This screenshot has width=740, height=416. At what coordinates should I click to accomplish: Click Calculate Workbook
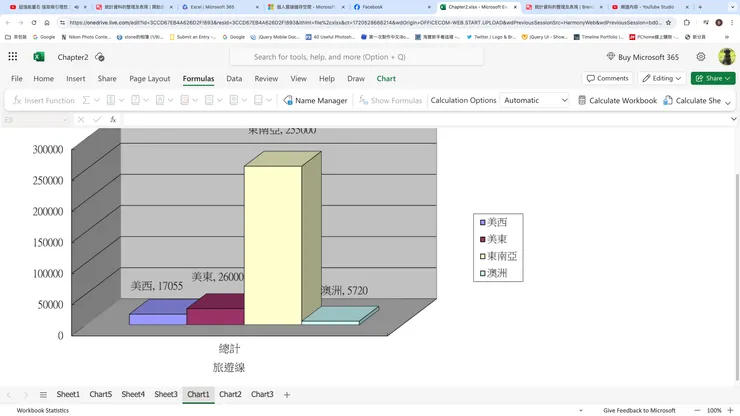pos(617,100)
